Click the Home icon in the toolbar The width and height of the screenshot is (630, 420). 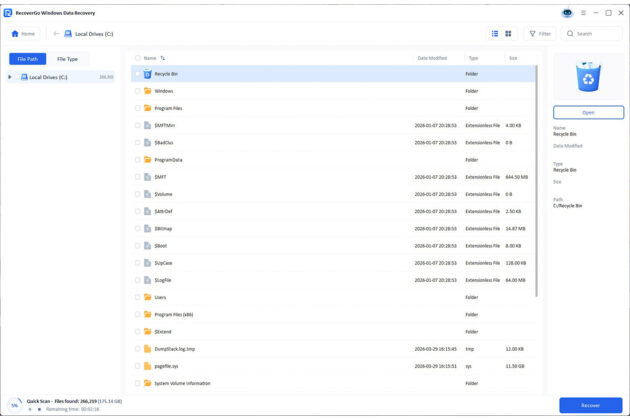15,34
